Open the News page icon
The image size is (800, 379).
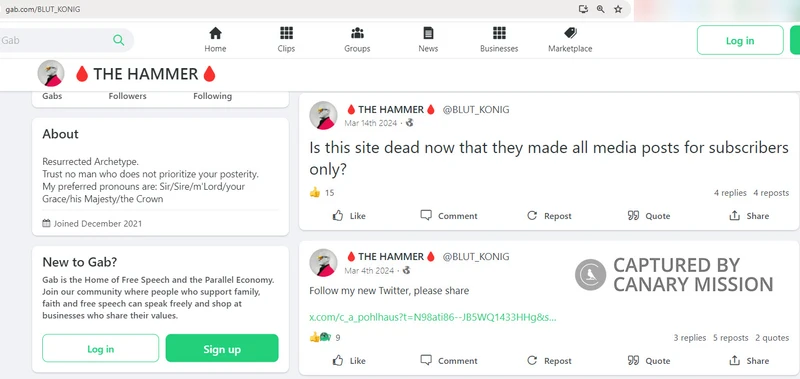tap(428, 34)
